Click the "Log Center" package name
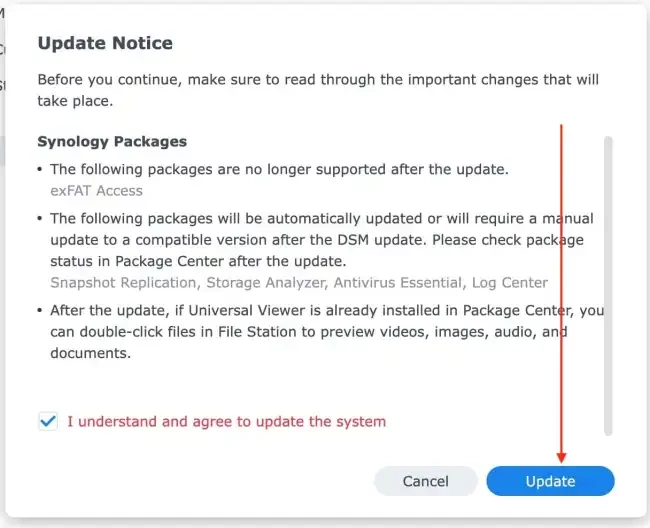650x528 pixels. coord(509,282)
